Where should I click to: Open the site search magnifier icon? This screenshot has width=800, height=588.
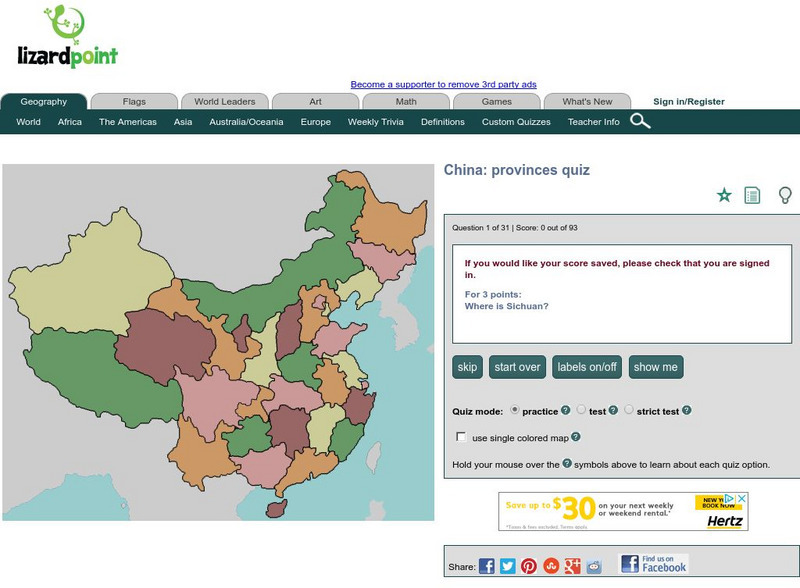640,122
